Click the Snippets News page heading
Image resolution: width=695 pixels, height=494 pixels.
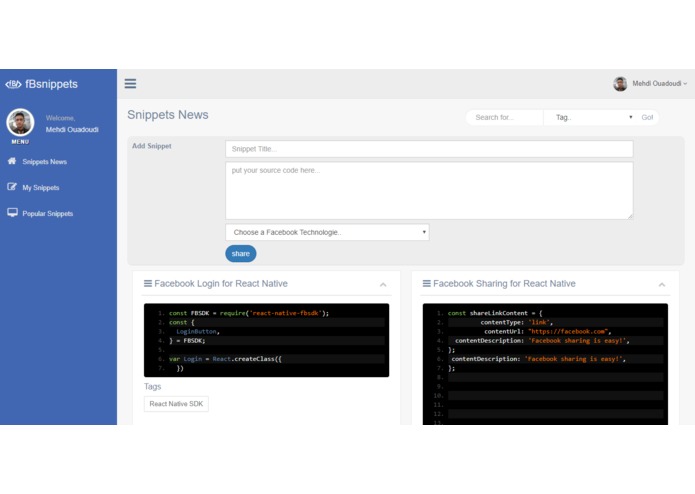168,115
